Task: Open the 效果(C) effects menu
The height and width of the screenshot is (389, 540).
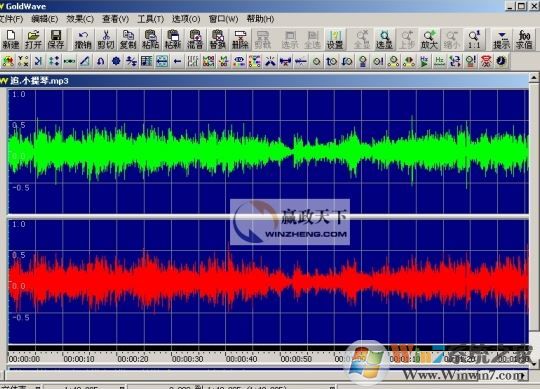Action: click(x=80, y=19)
